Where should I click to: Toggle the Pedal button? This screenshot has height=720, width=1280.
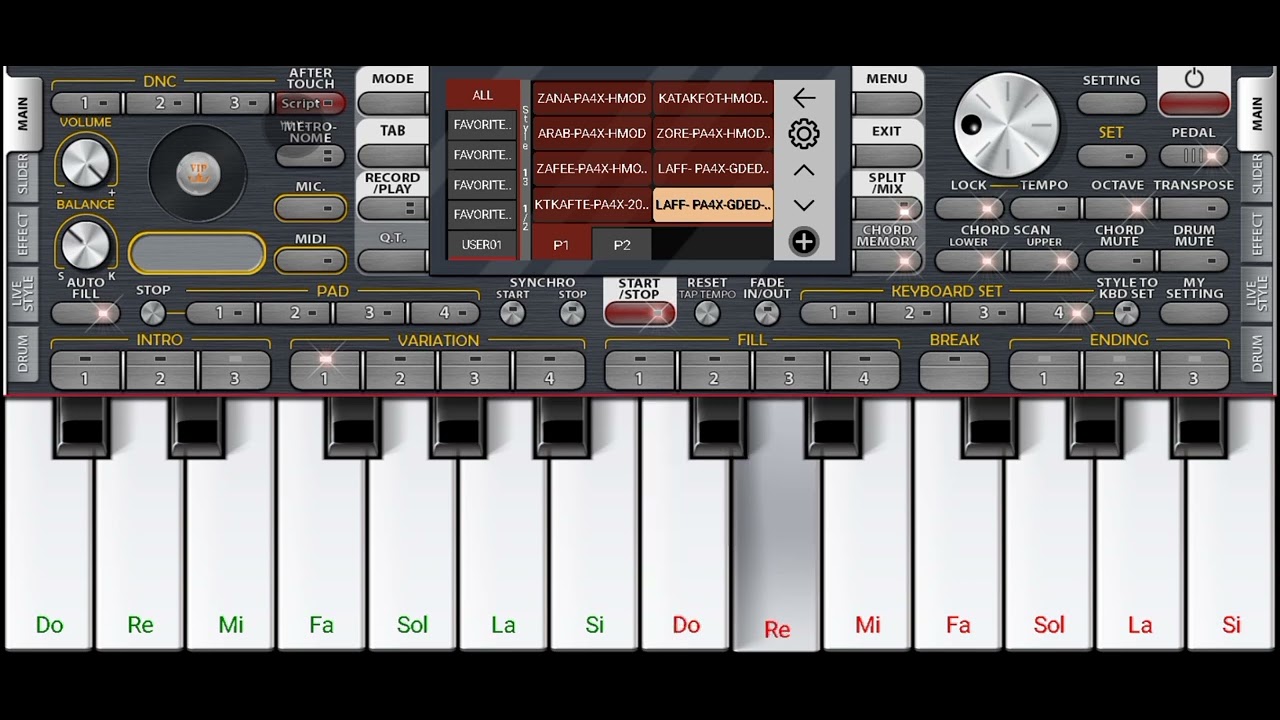1194,155
